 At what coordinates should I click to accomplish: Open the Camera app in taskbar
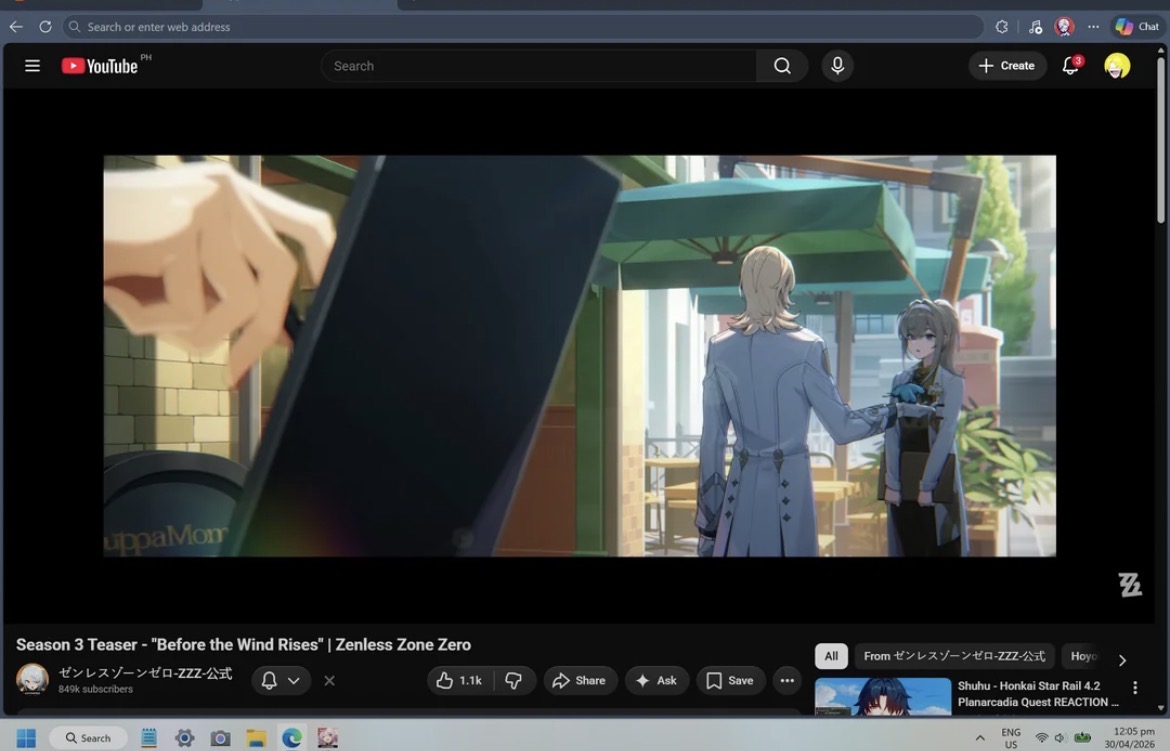[x=220, y=738]
